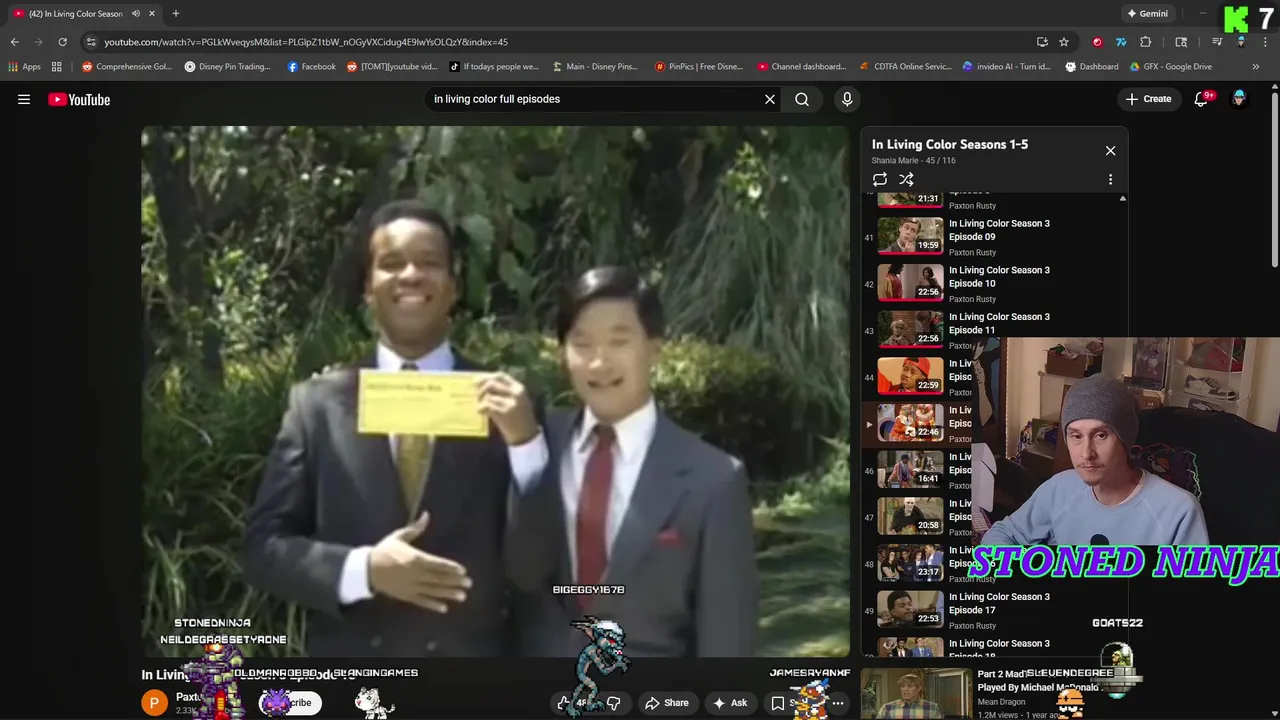Viewport: 1280px width, 720px height.
Task: Click the page vertical scrollbar
Action: pos(1274,180)
